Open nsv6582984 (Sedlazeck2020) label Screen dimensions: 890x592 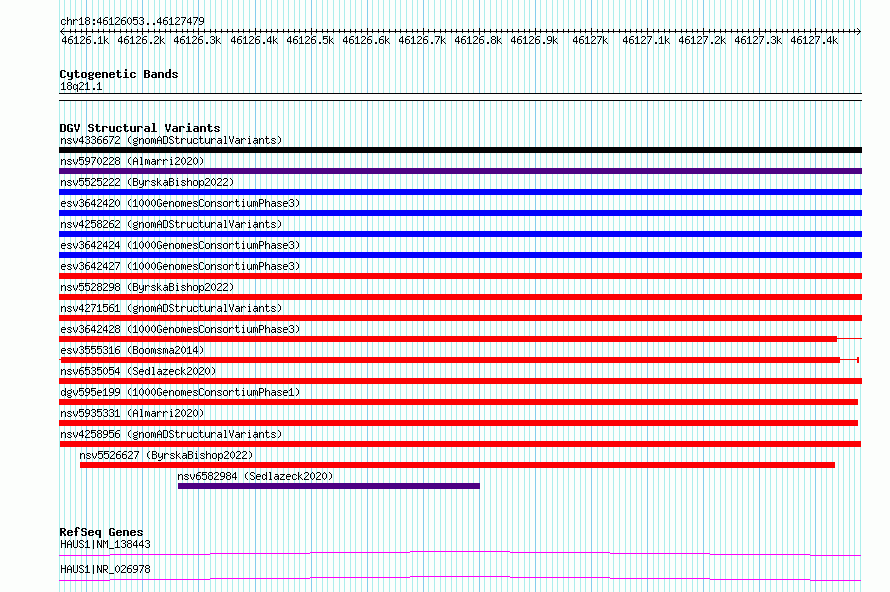[255, 476]
